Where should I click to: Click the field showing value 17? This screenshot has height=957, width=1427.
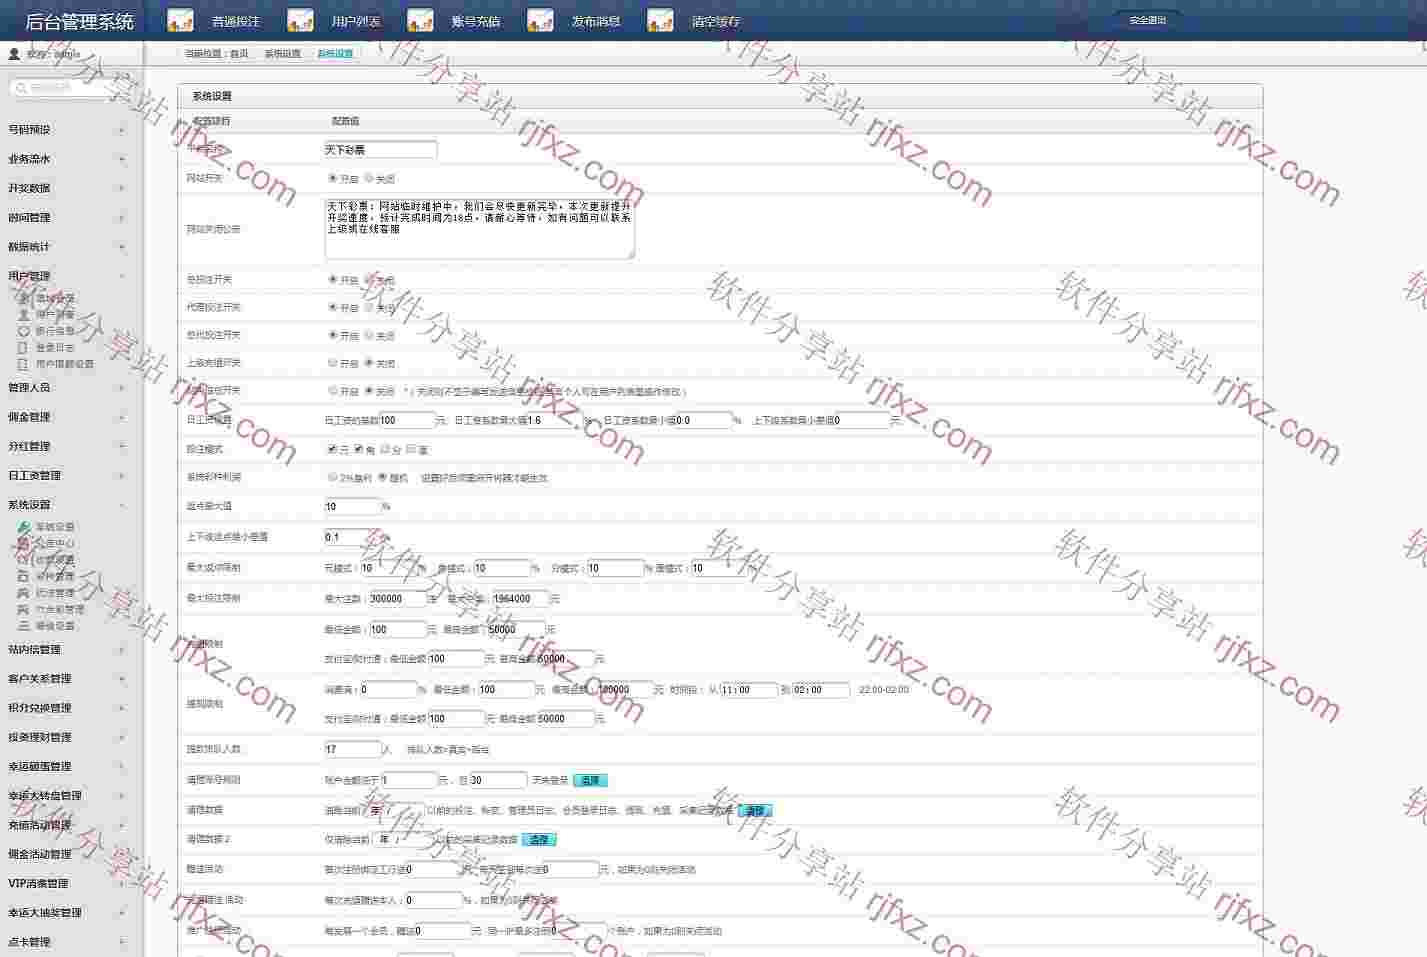tap(353, 749)
